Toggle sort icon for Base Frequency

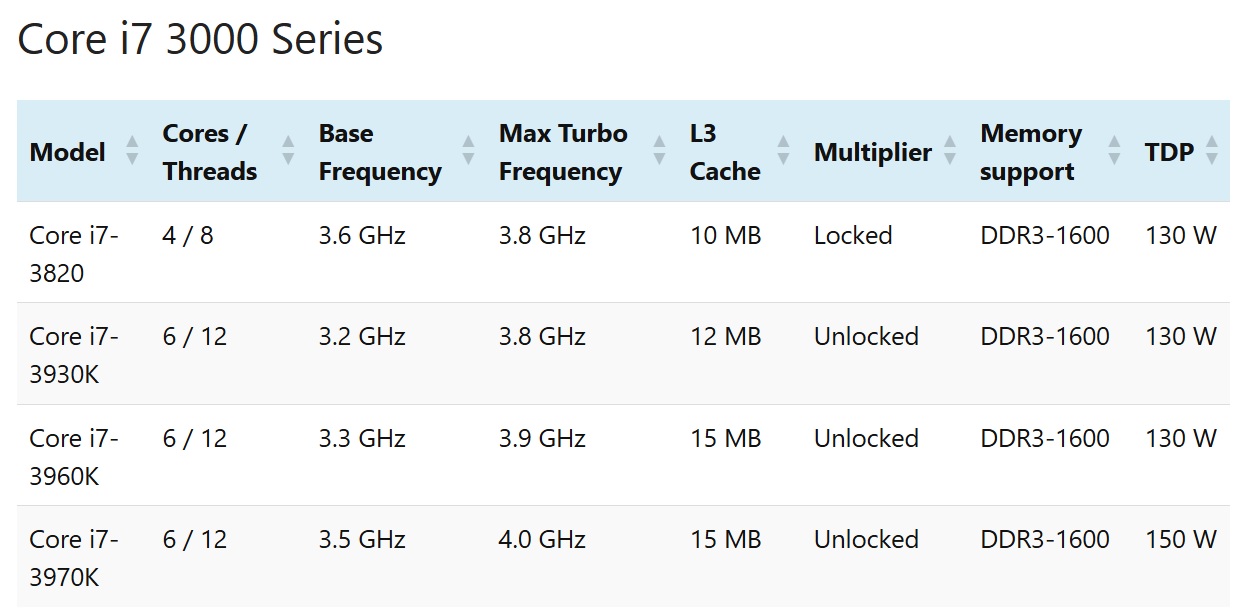coord(468,152)
